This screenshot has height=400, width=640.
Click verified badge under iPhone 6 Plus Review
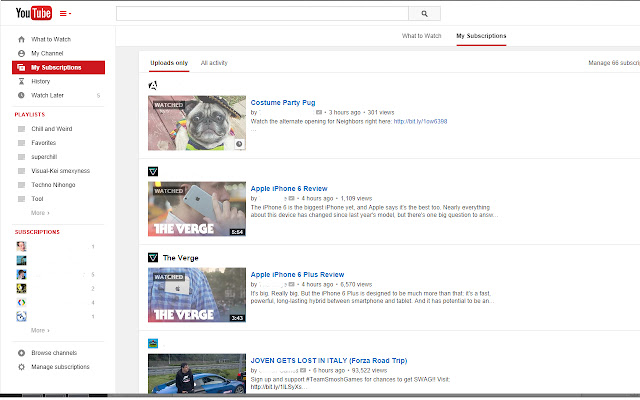(291, 284)
